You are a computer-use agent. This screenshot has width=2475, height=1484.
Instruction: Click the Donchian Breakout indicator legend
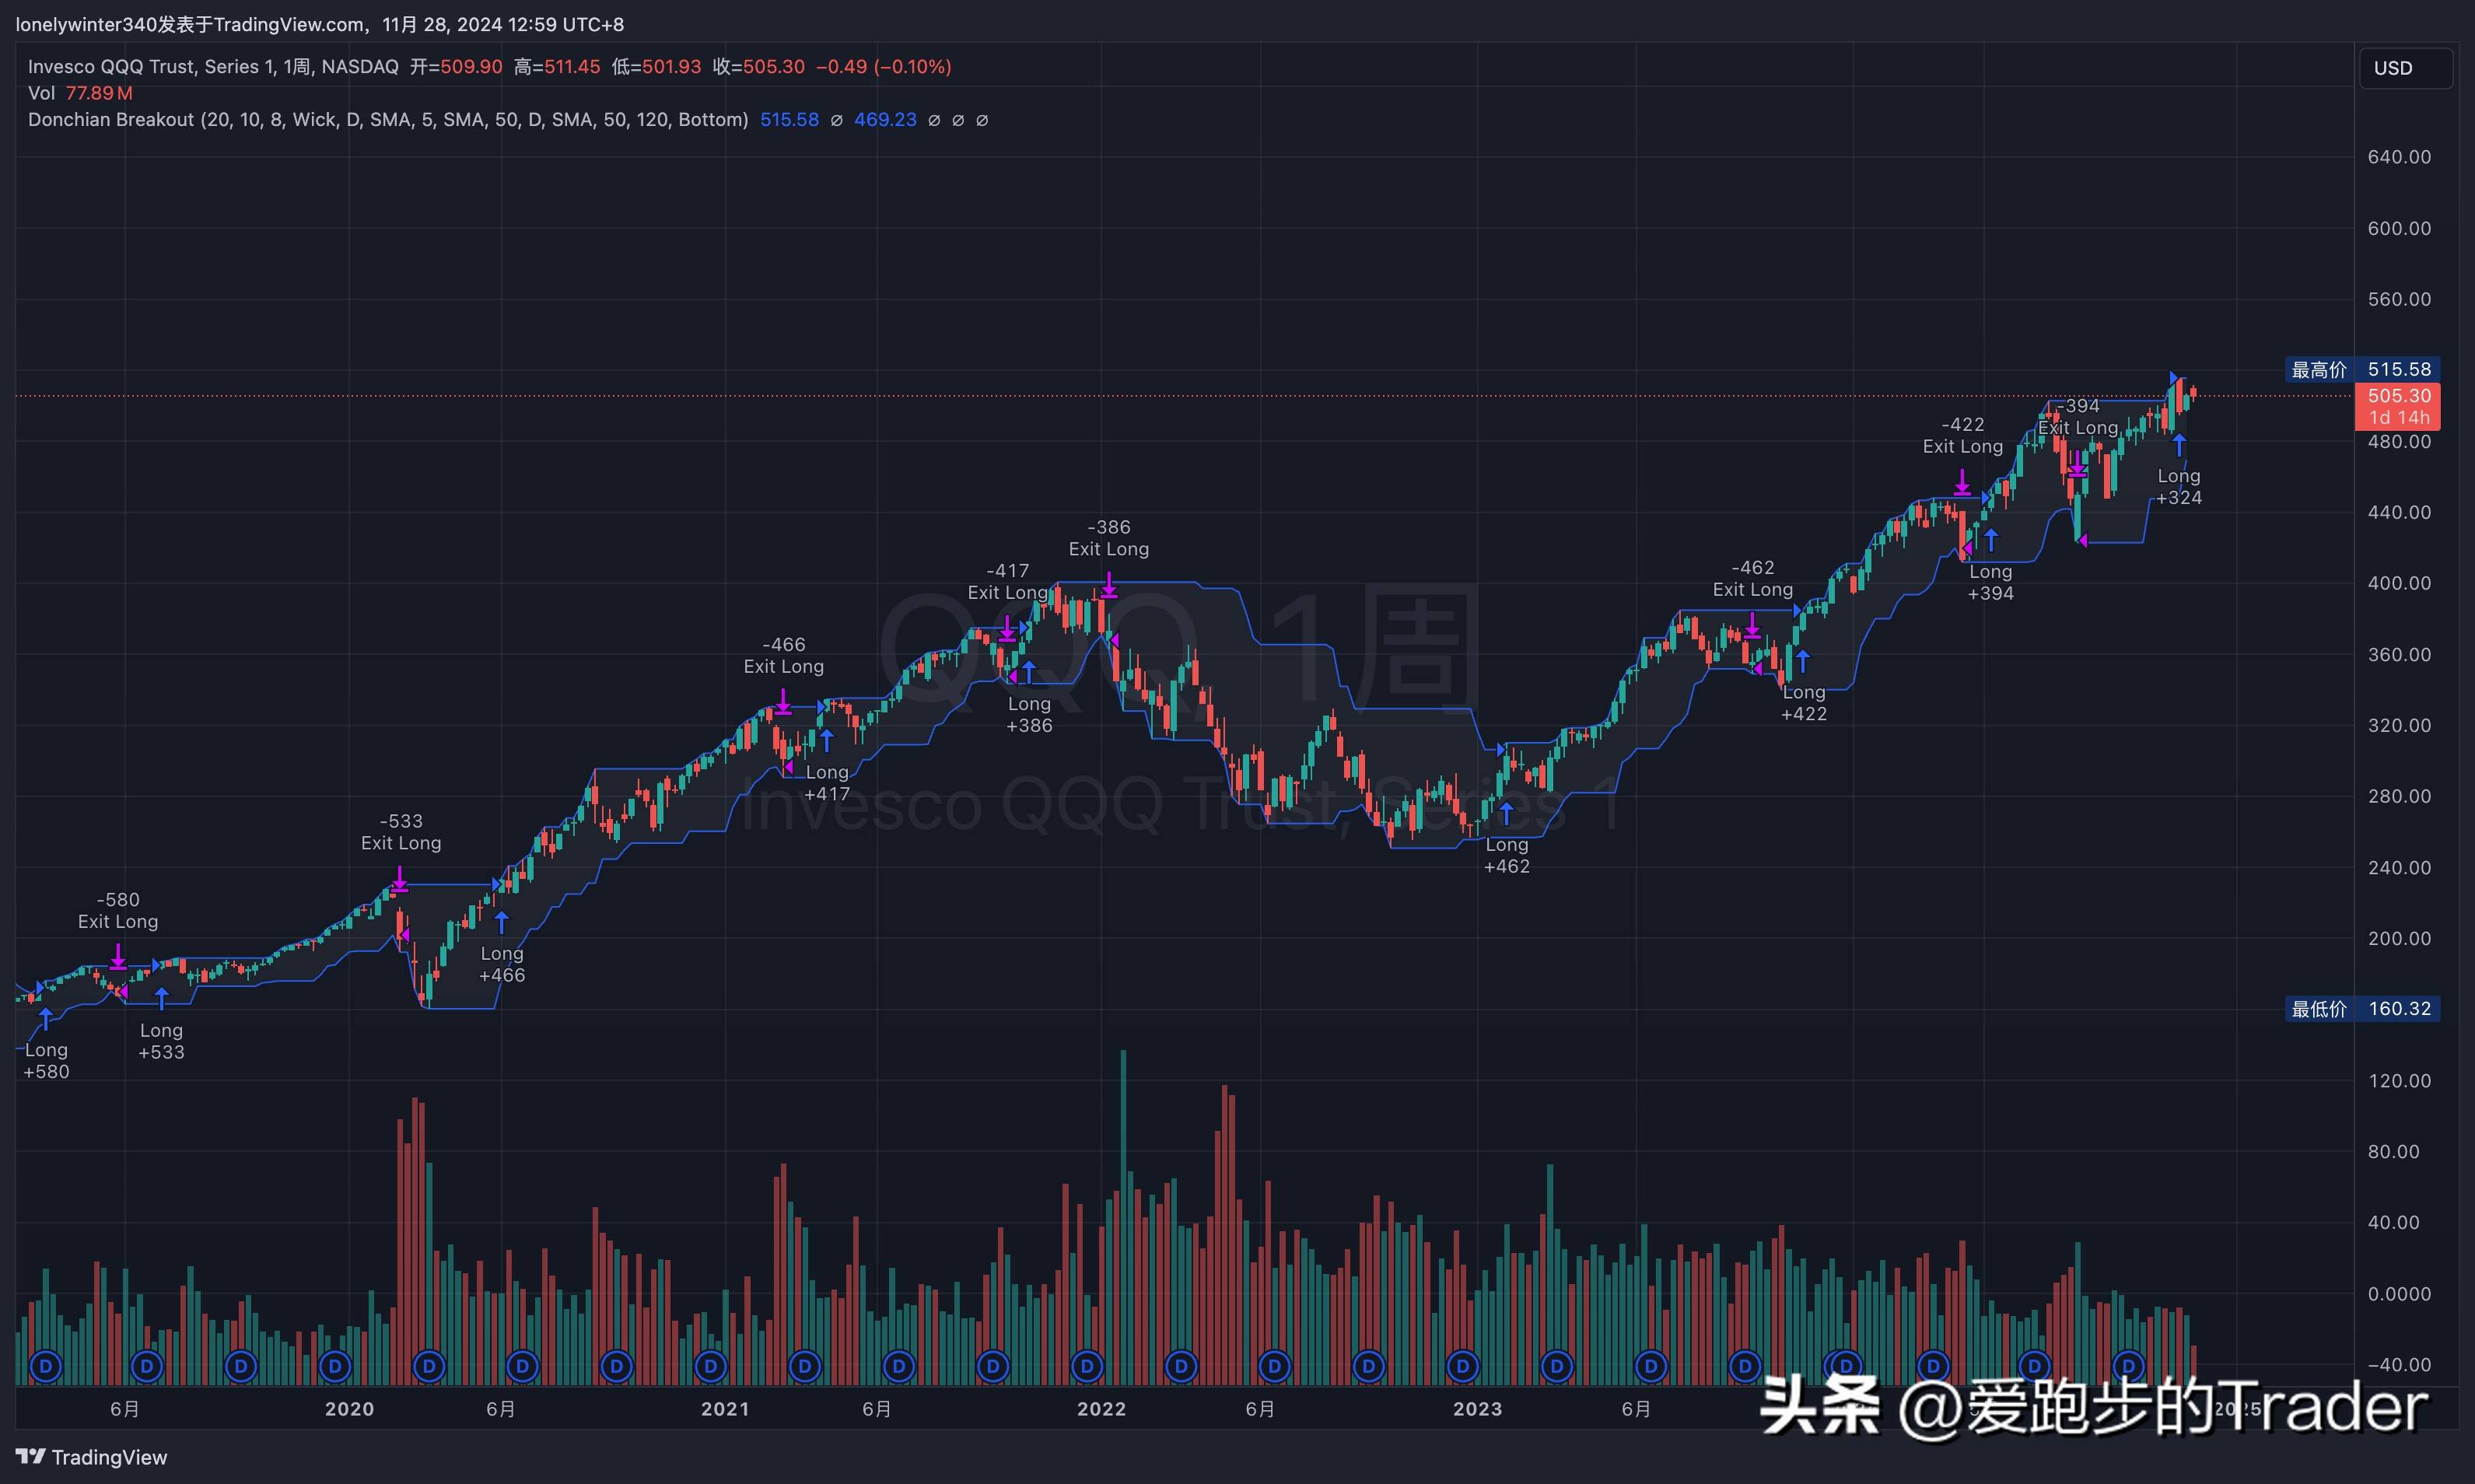click(x=388, y=120)
